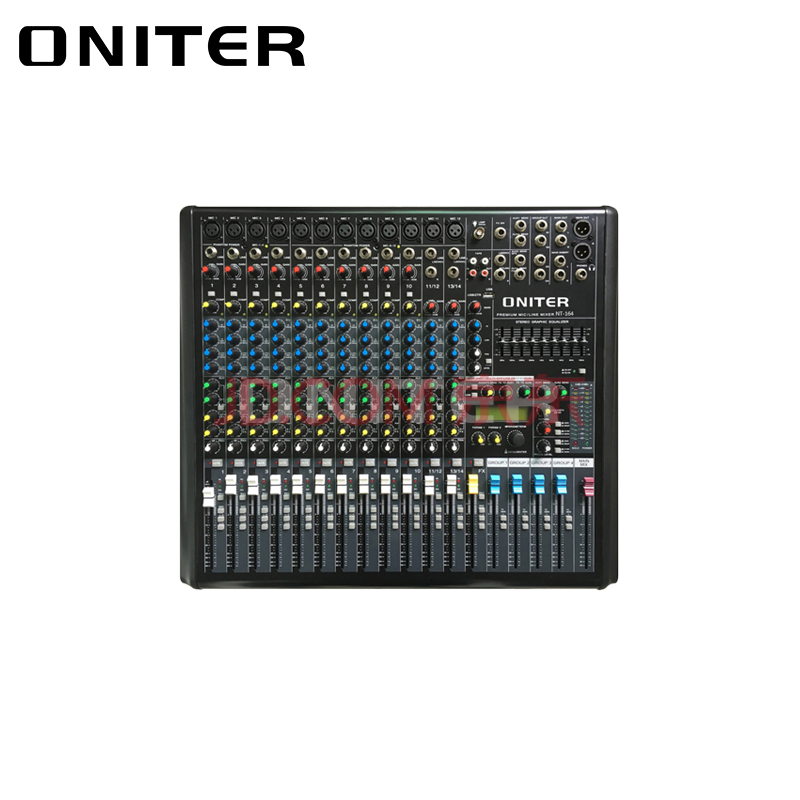Click the green LCD effects display
The width and height of the screenshot is (800, 800).
(x=502, y=414)
